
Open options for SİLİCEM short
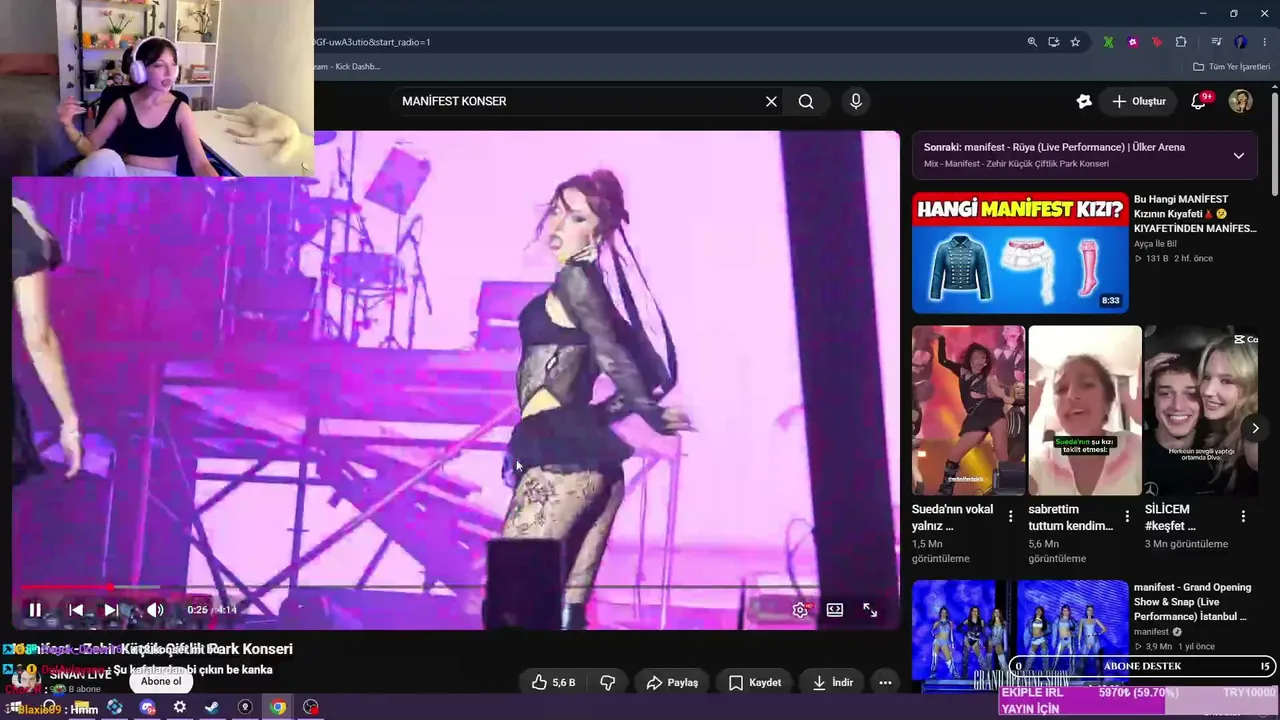tap(1243, 516)
